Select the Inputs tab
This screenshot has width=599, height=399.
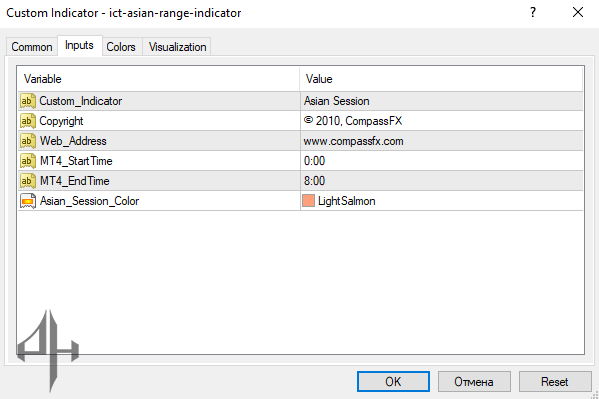79,45
